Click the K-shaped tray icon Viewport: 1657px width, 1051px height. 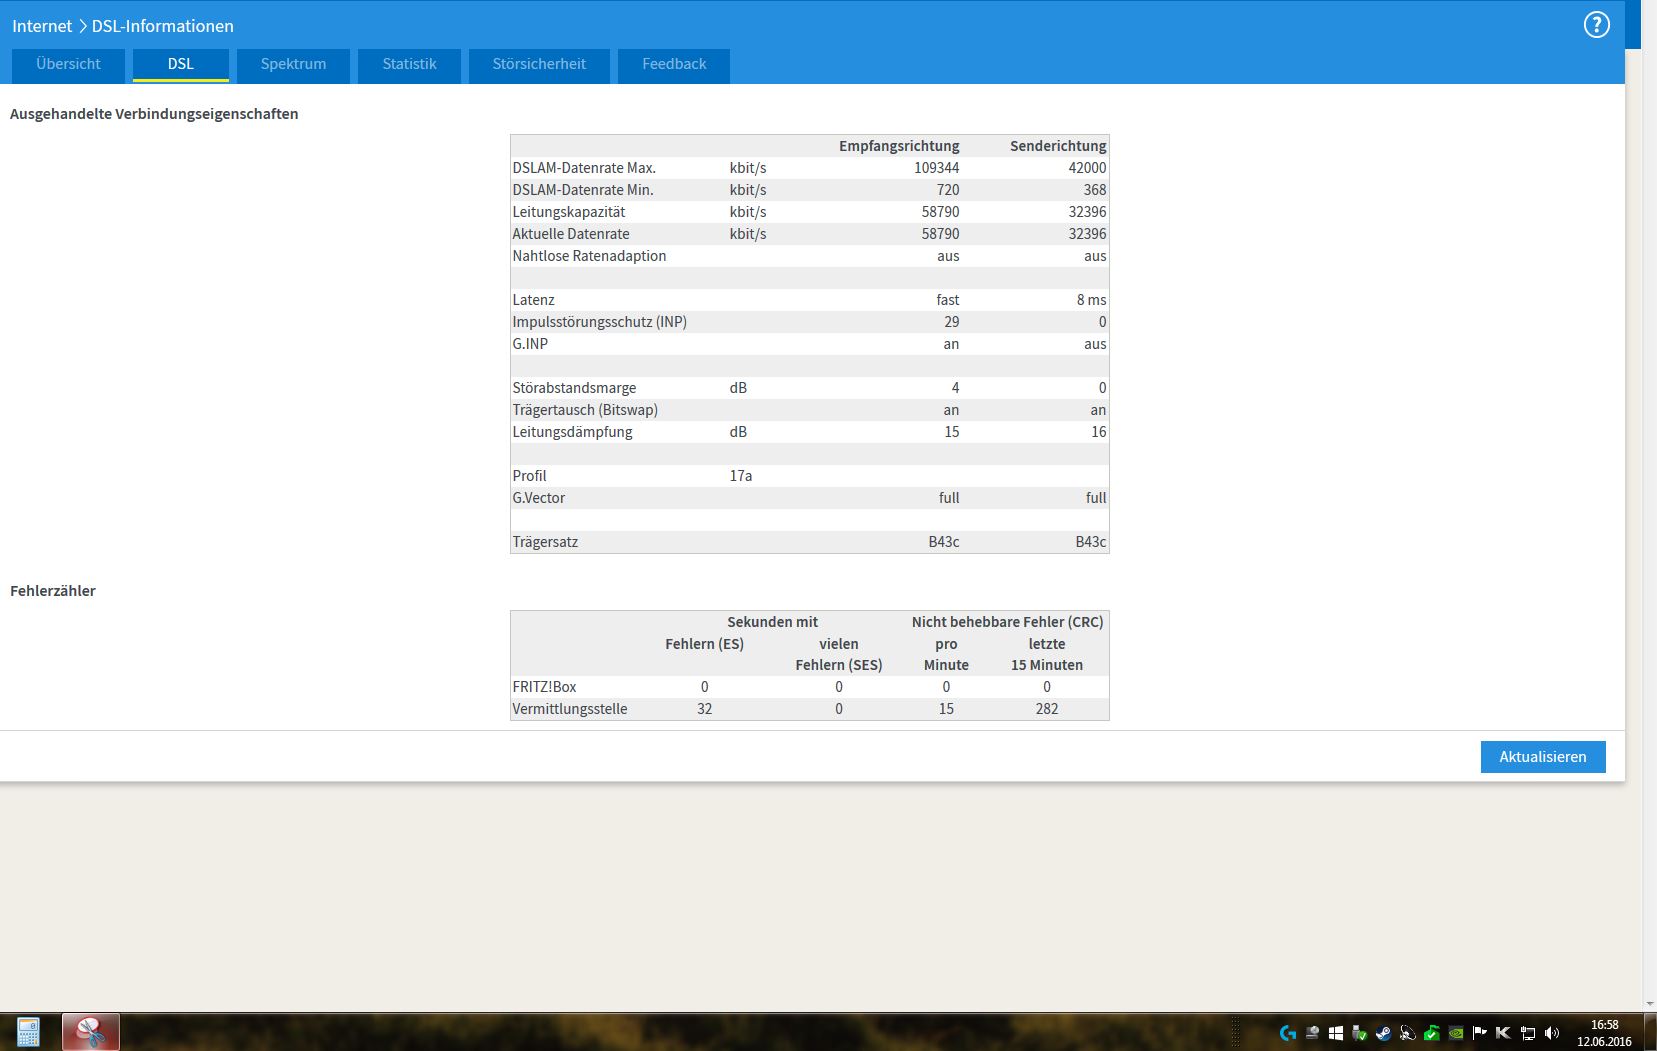1504,1033
